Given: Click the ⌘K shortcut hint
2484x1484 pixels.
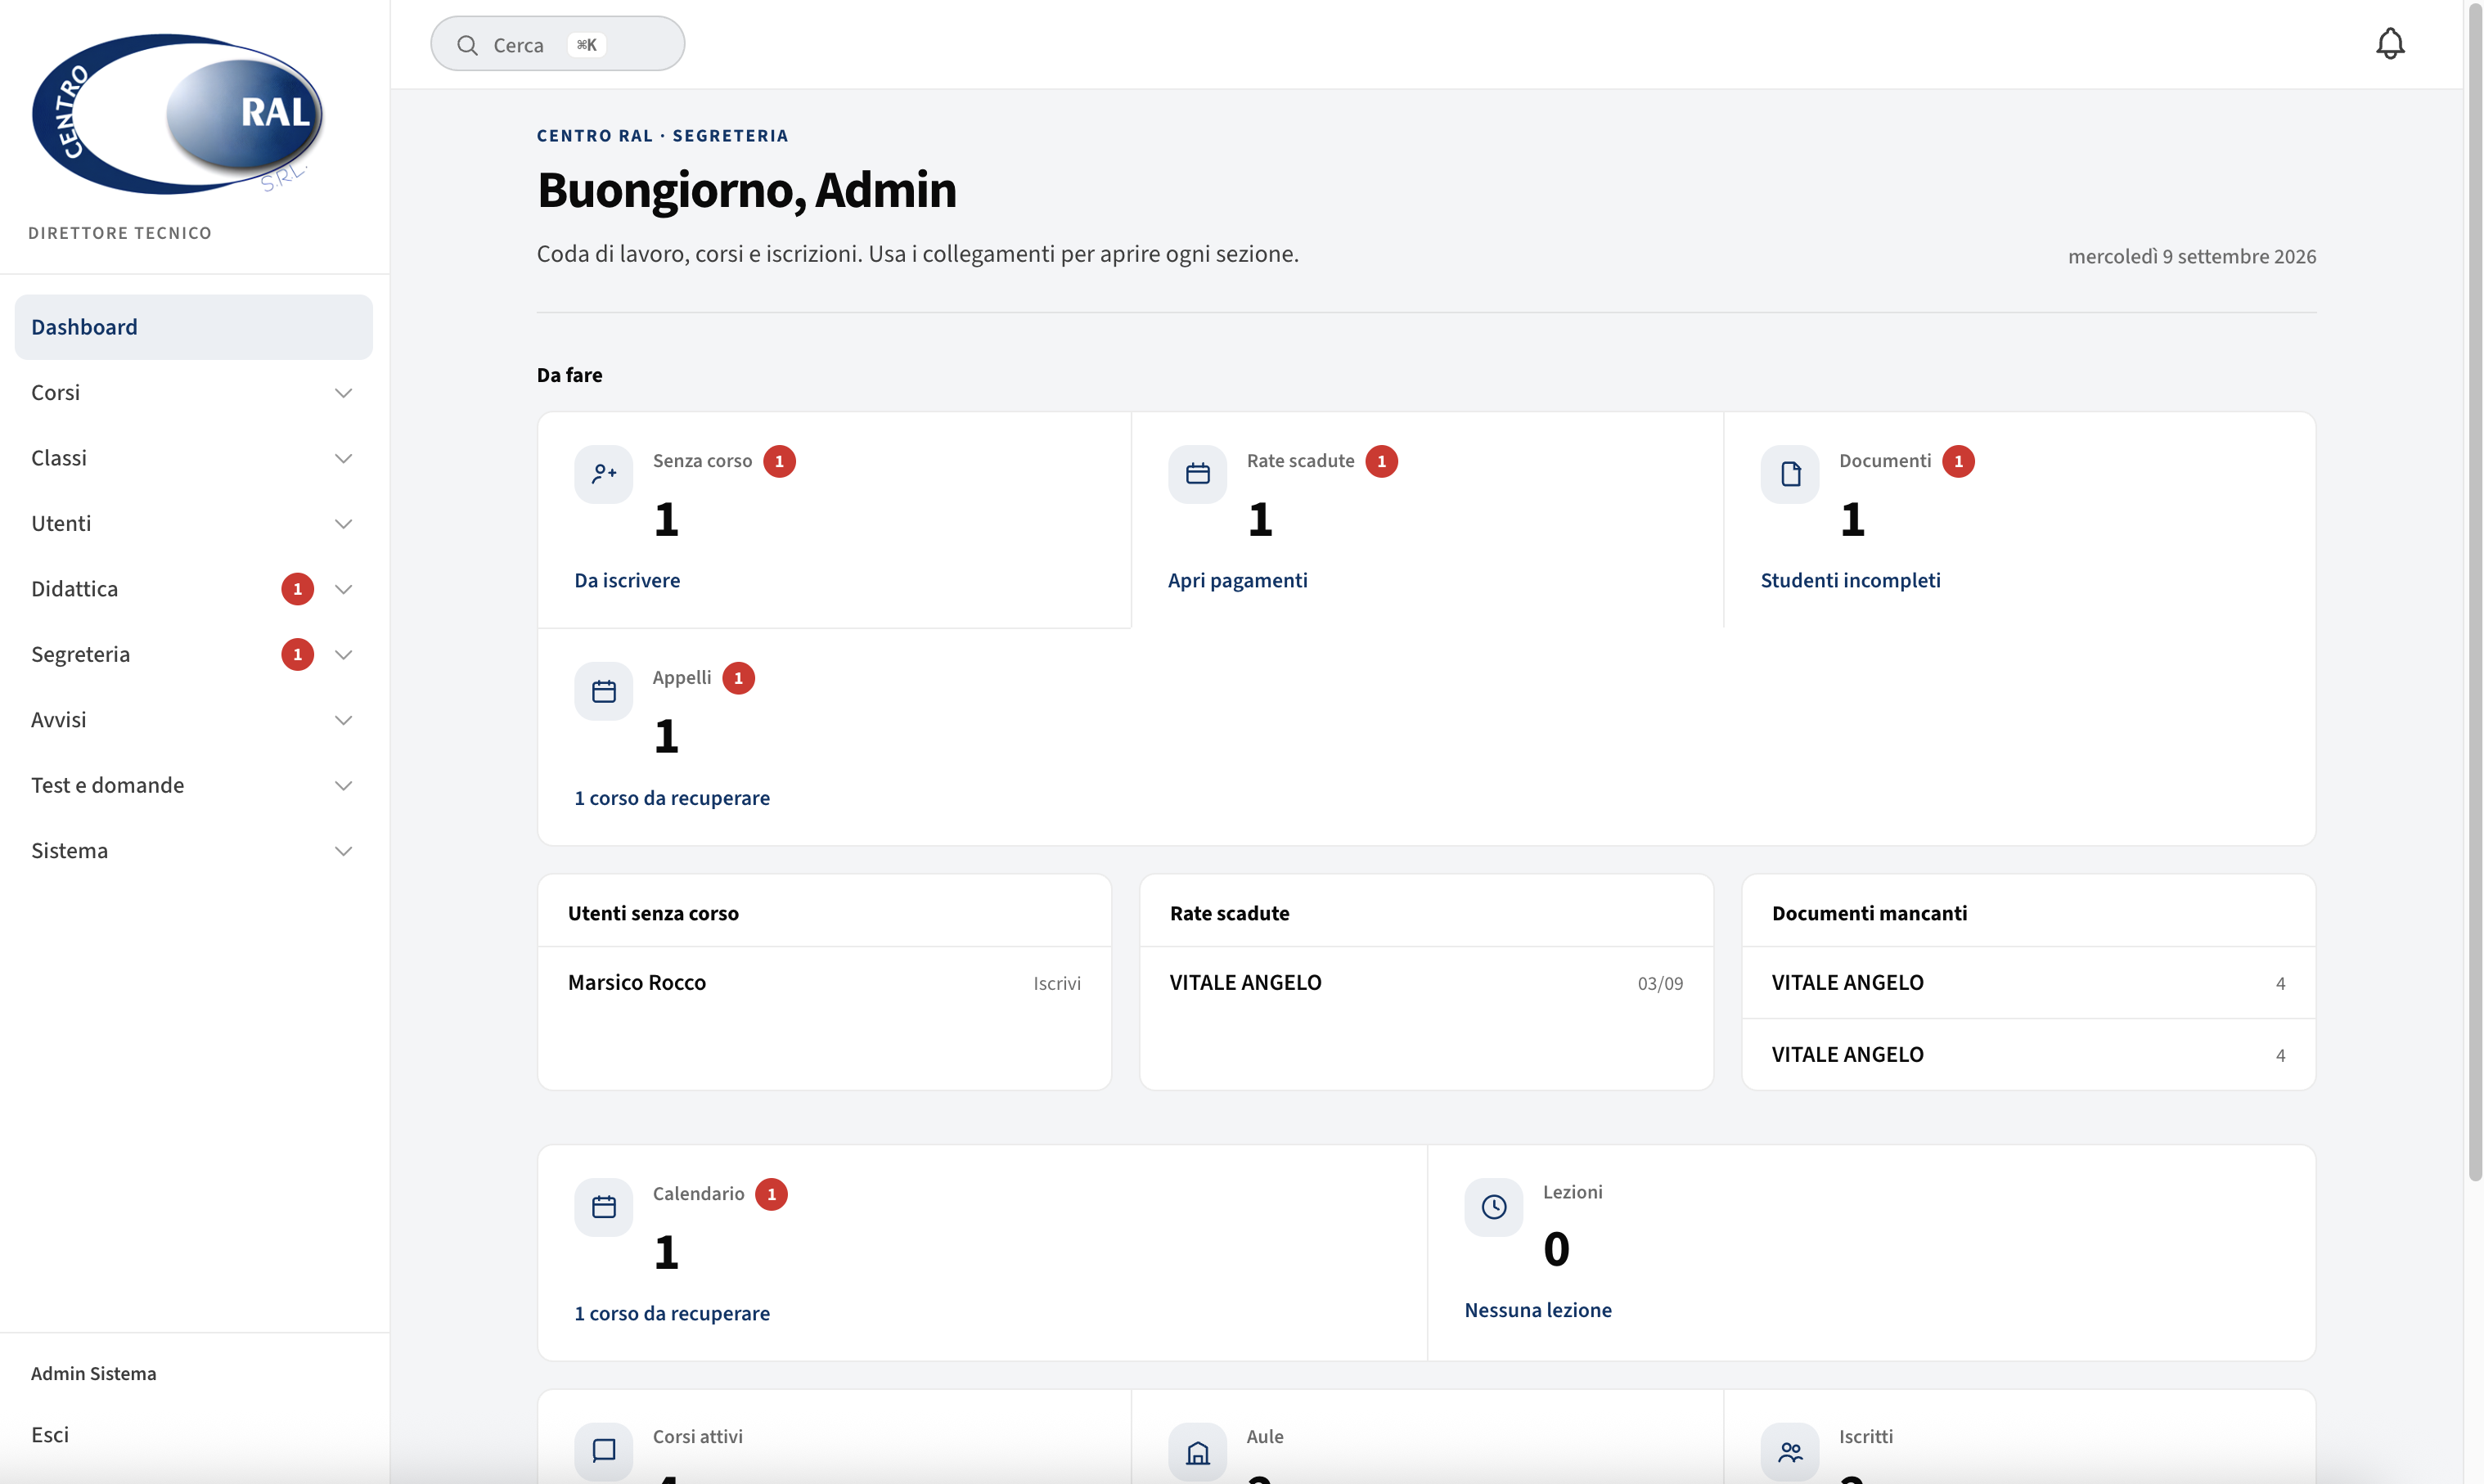Looking at the screenshot, I should click(x=586, y=45).
